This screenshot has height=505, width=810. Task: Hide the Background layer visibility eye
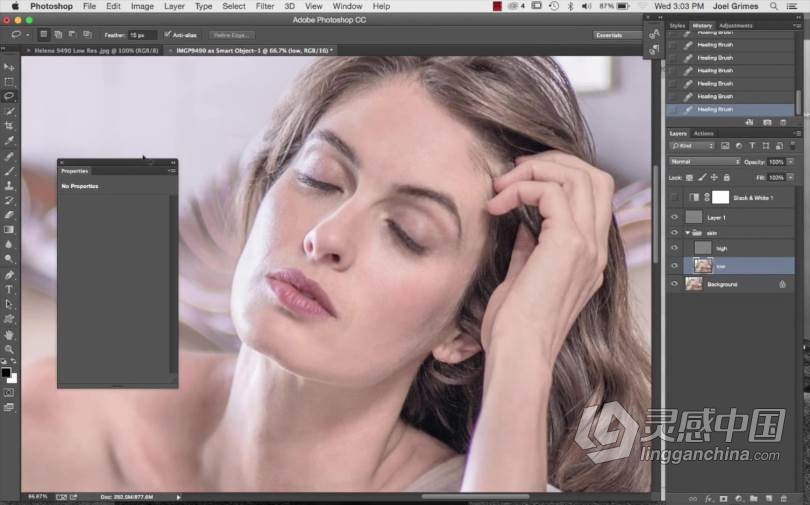[674, 284]
